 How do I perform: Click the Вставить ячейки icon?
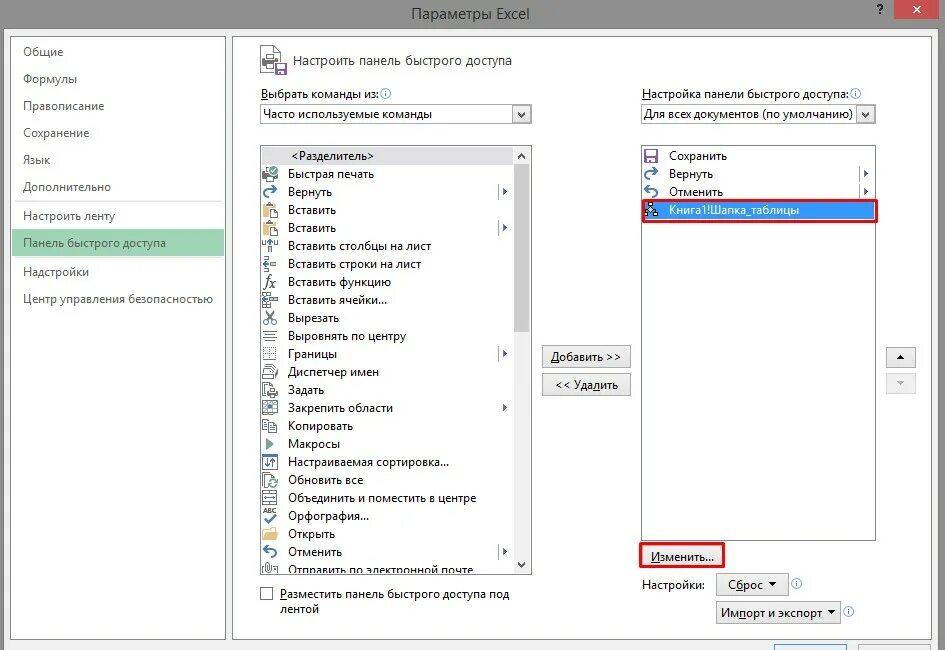[x=270, y=300]
